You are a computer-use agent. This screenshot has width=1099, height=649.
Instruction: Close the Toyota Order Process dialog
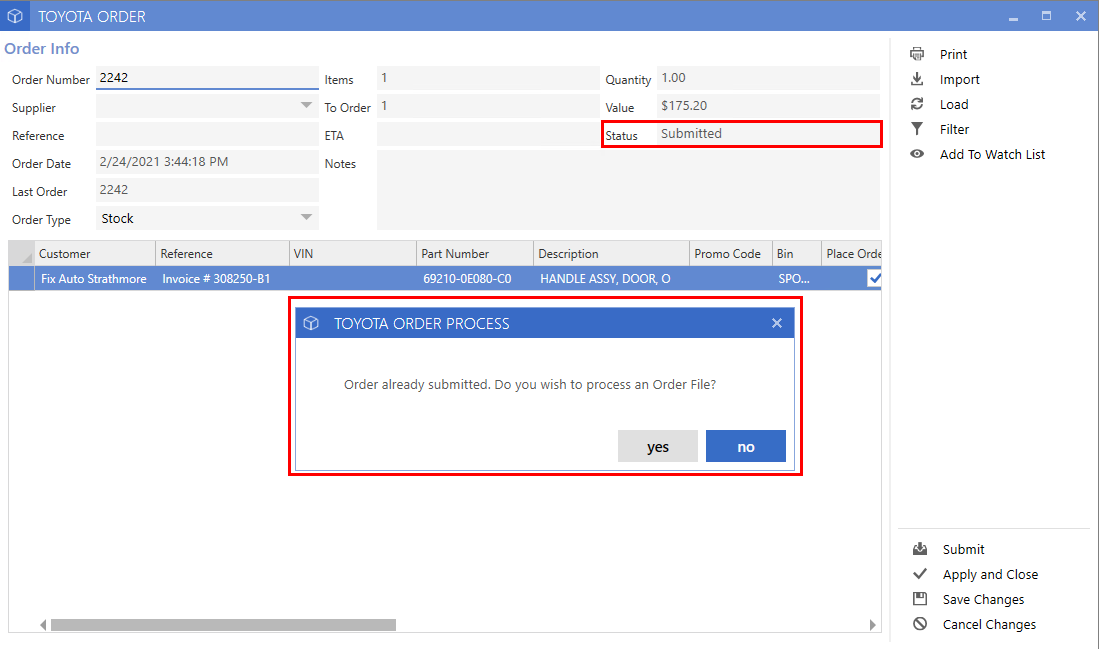click(777, 323)
